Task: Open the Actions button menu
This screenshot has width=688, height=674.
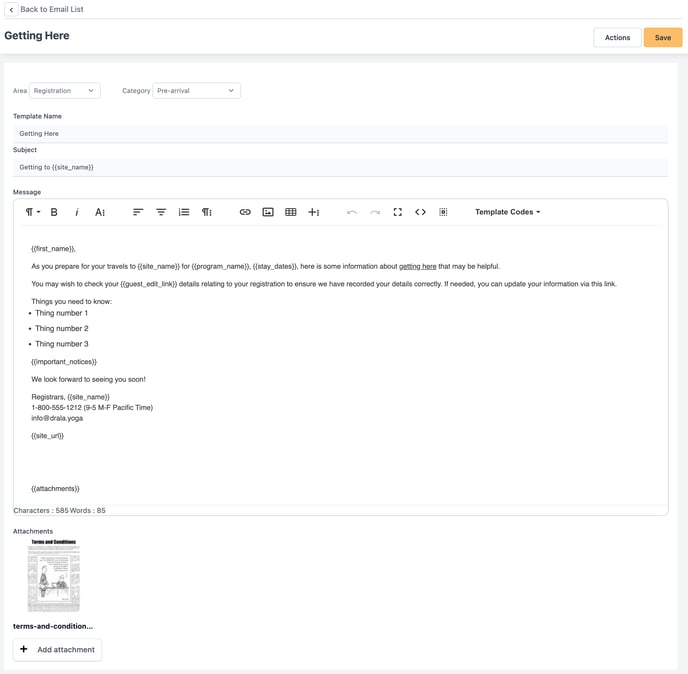Action: tap(617, 38)
